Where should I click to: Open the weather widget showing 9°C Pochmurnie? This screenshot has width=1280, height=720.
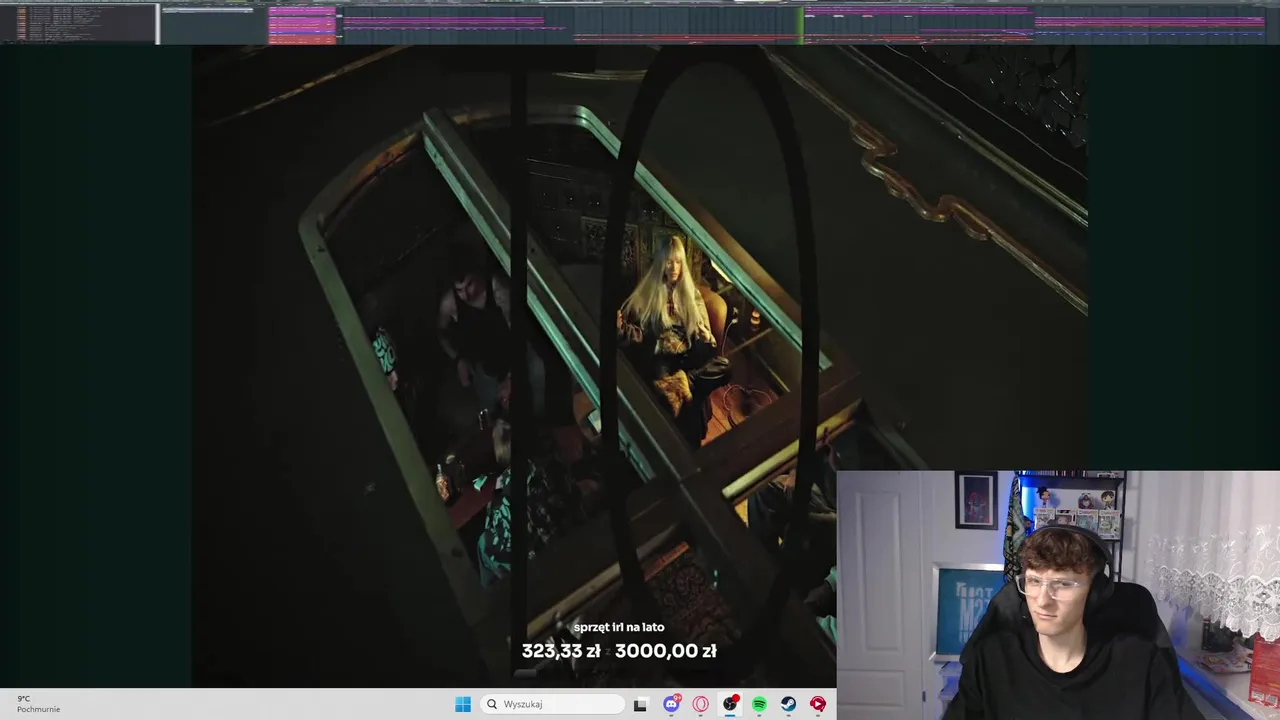pos(38,704)
